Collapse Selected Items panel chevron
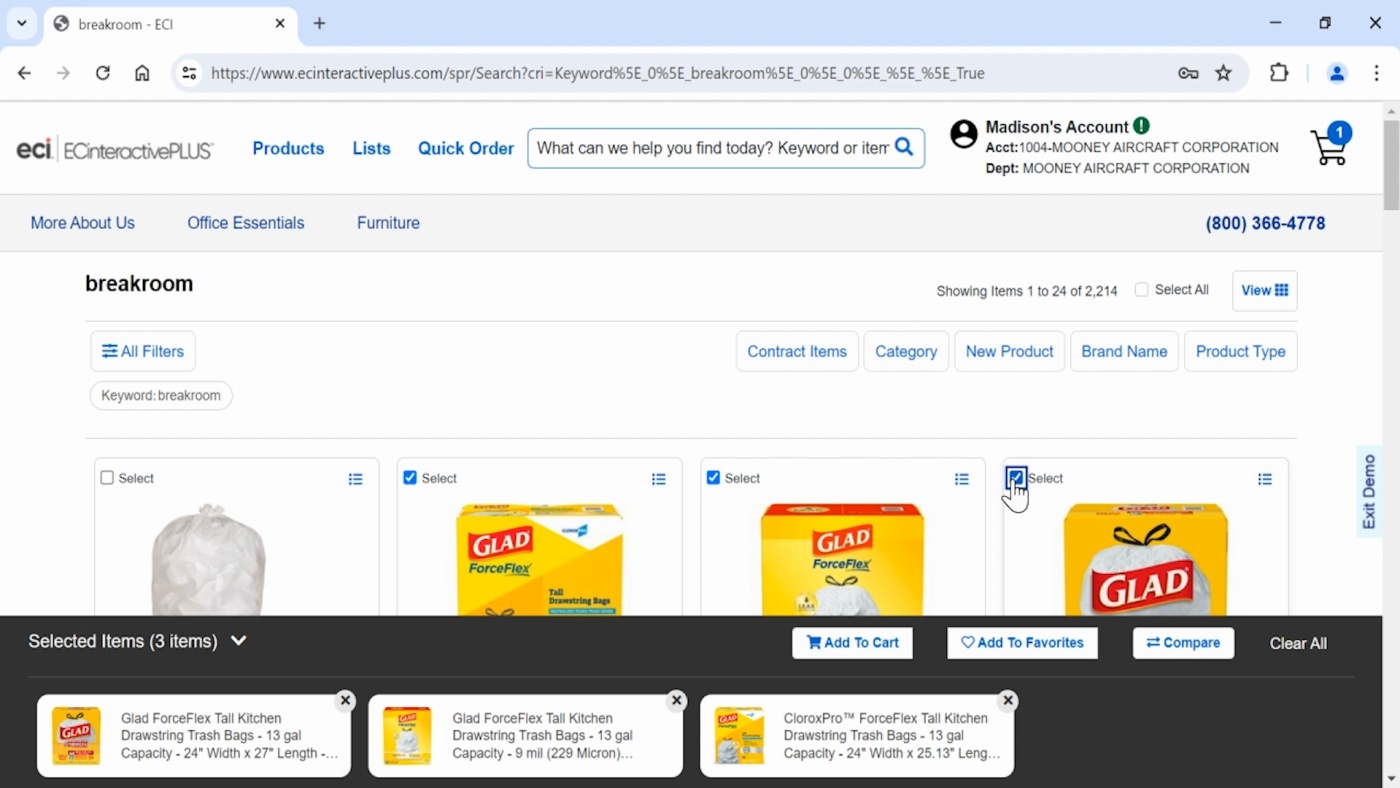Image resolution: width=1400 pixels, height=788 pixels. click(238, 641)
